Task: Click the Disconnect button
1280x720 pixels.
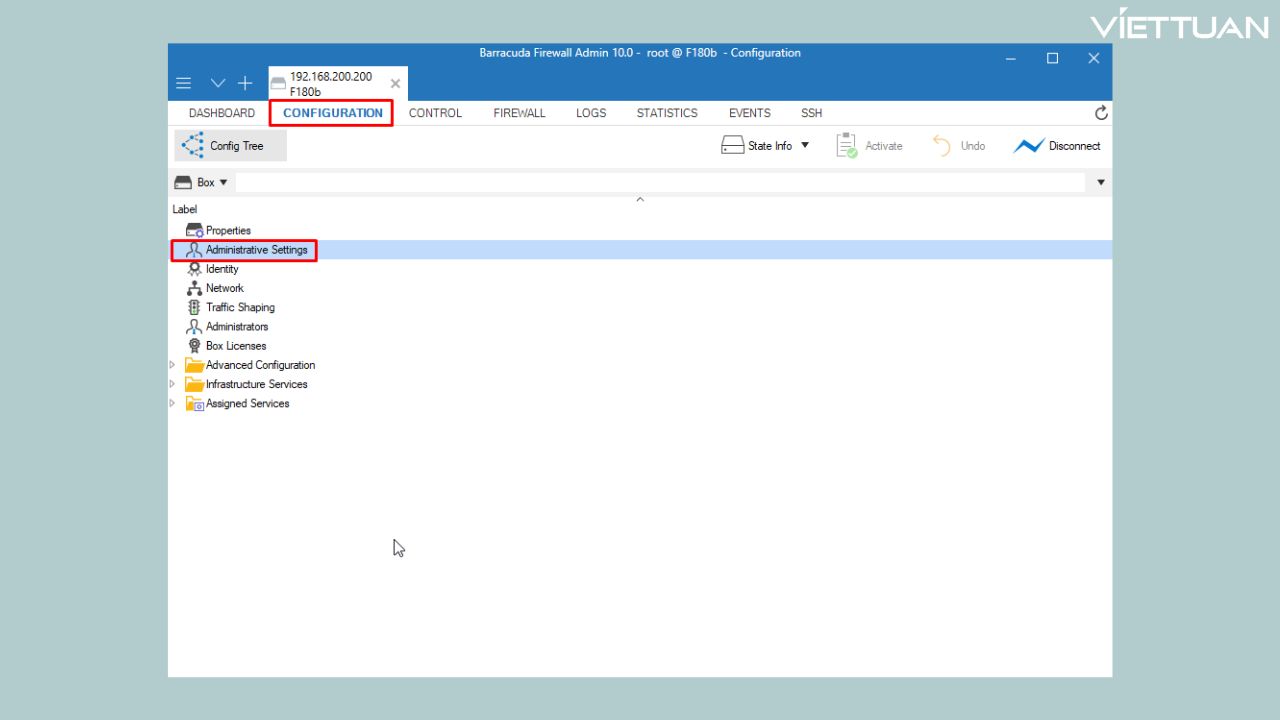Action: 1057,146
